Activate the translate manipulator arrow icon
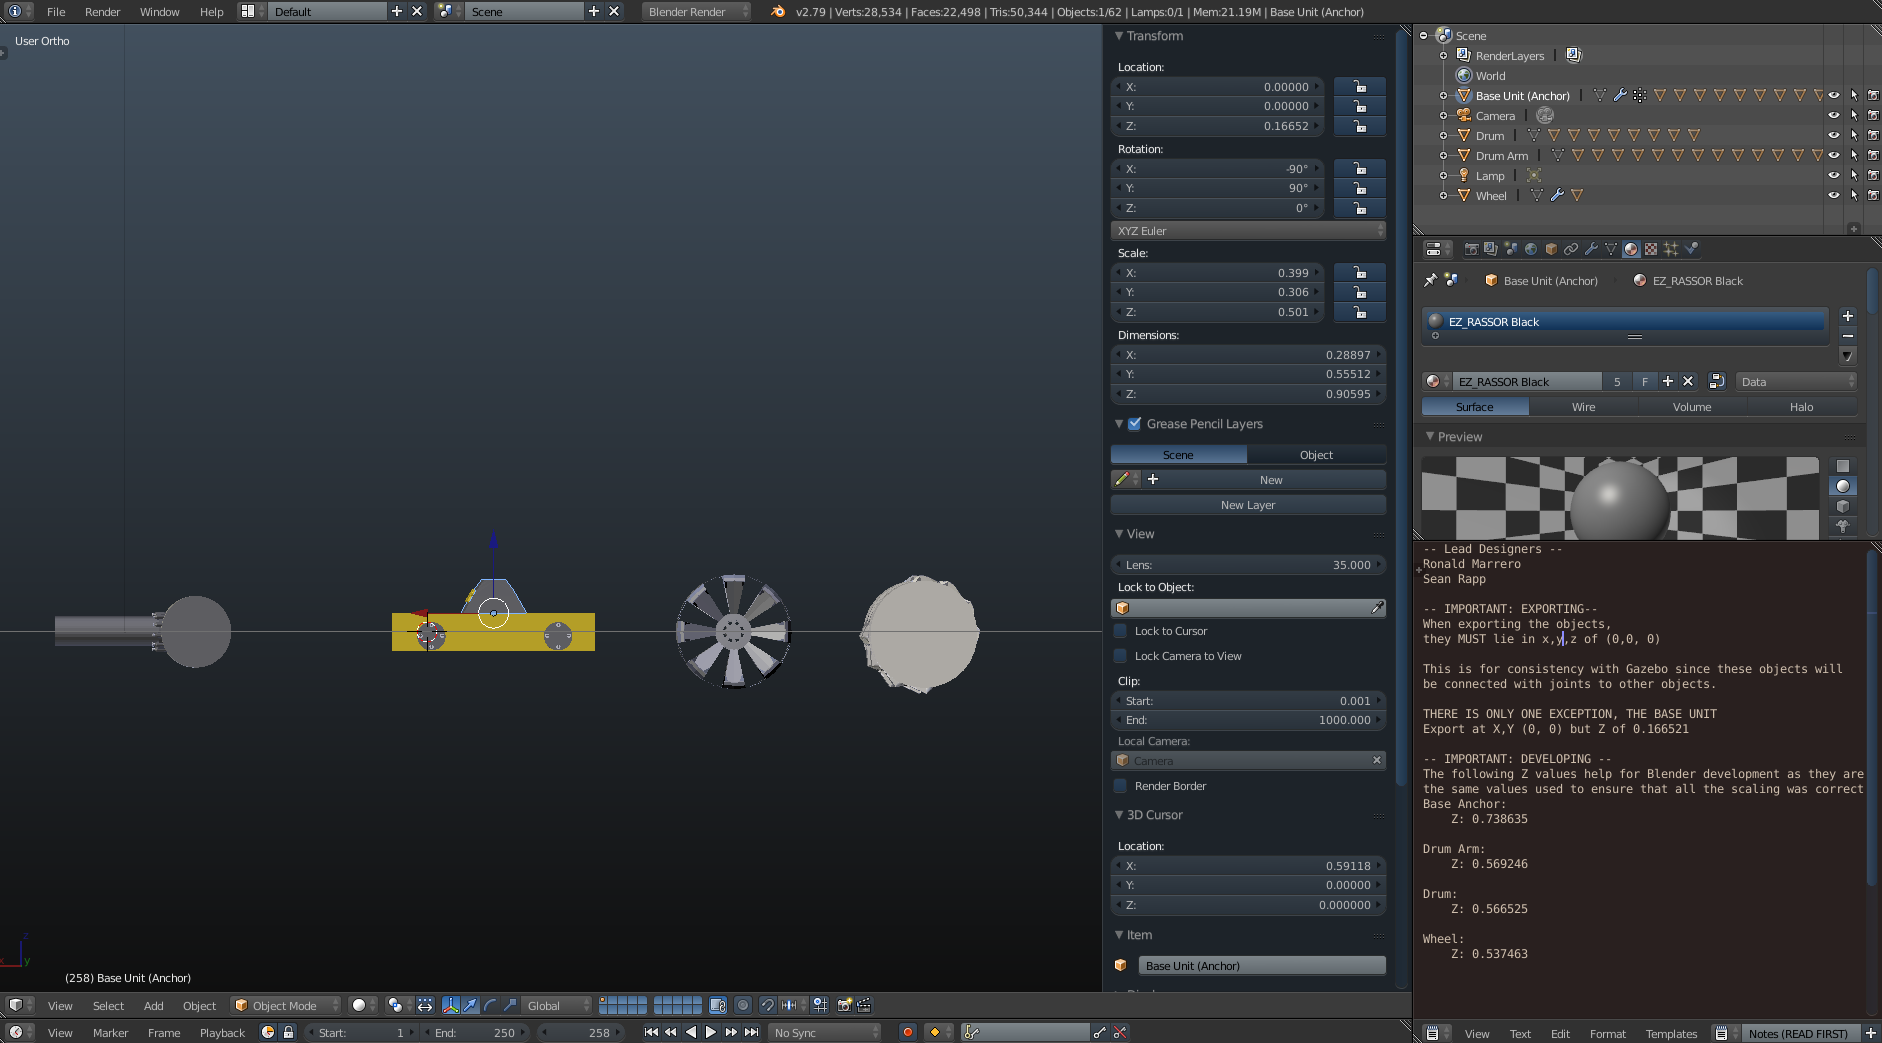 (470, 1005)
